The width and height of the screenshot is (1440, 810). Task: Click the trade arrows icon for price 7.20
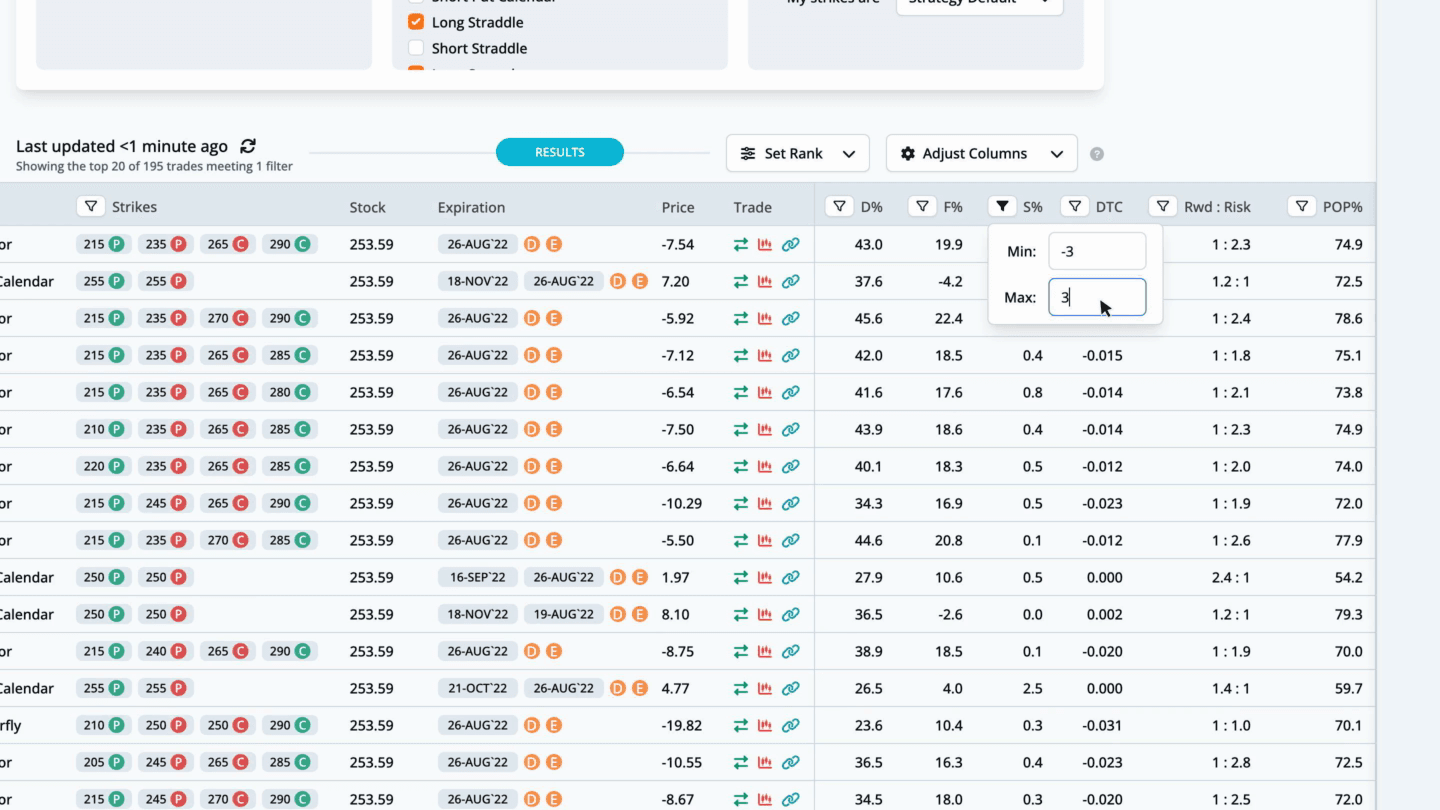tap(741, 281)
